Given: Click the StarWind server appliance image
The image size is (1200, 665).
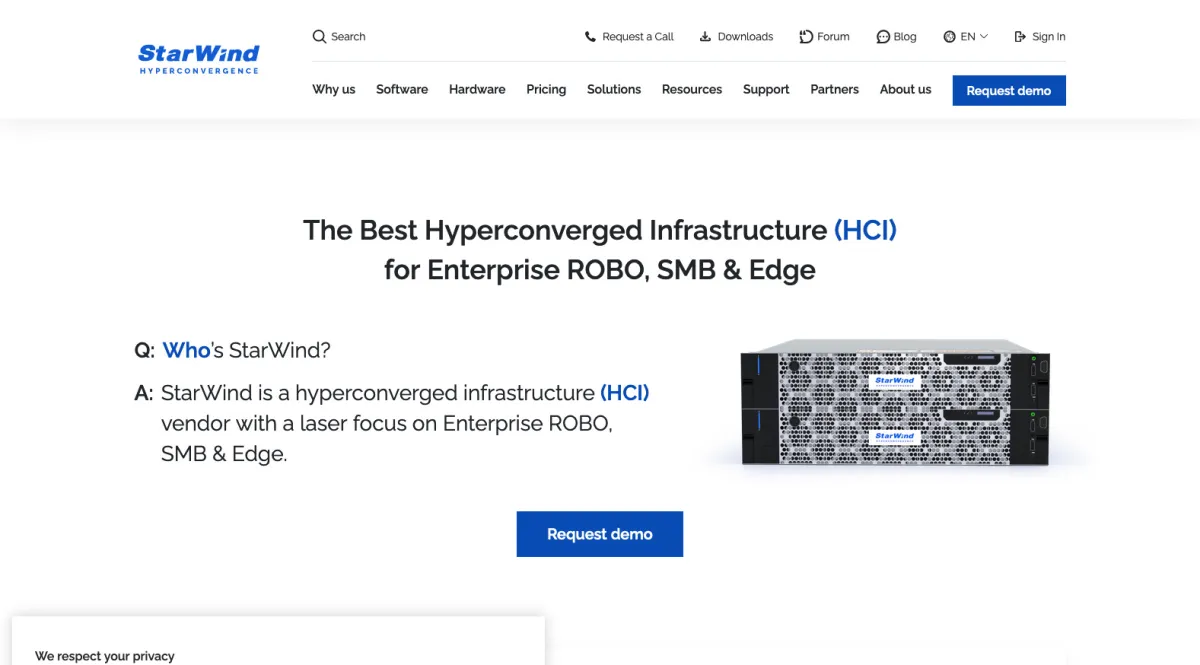Looking at the screenshot, I should 895,403.
